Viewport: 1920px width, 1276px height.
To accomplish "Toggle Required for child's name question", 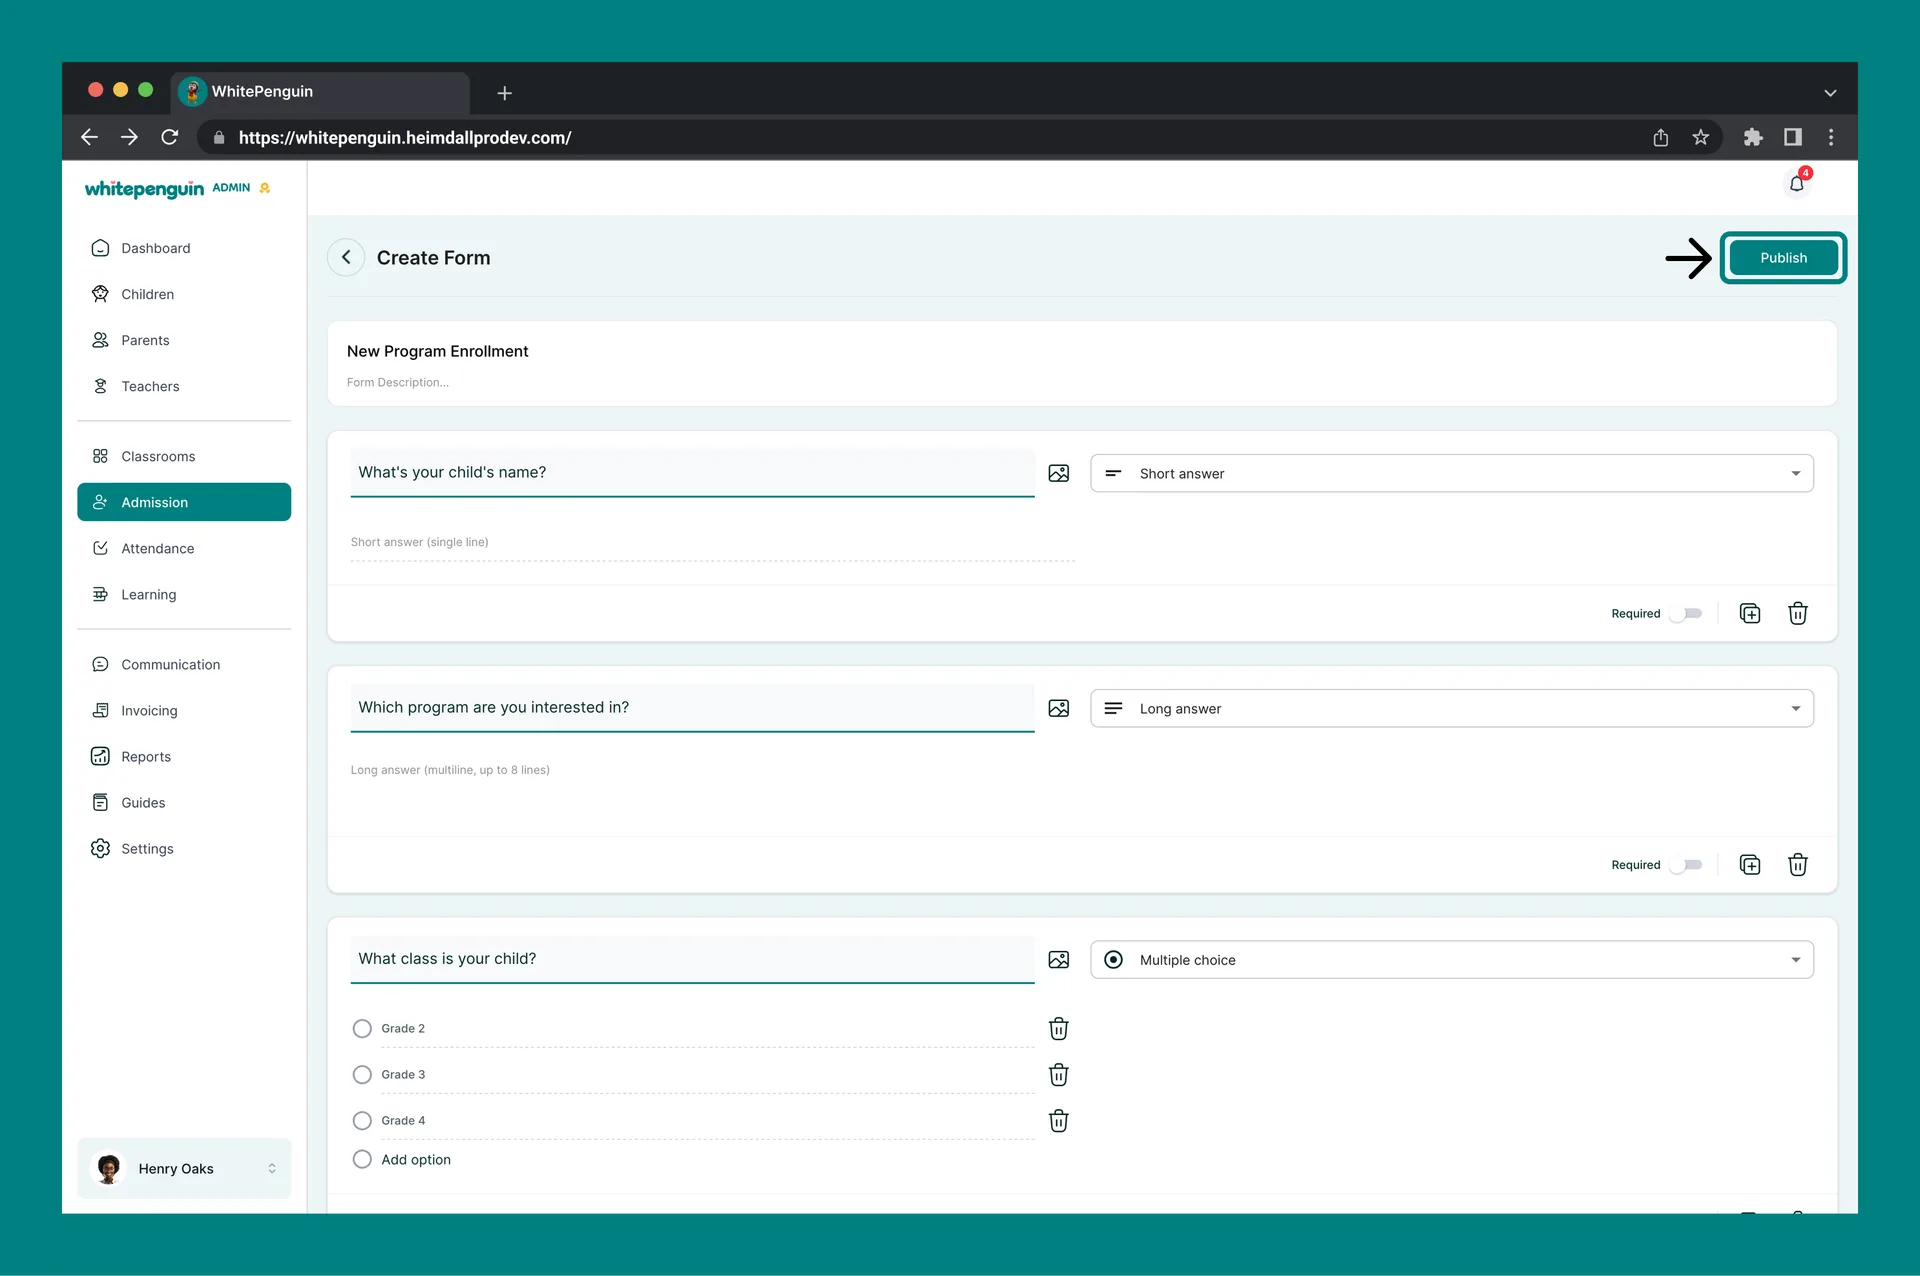I will (1686, 613).
